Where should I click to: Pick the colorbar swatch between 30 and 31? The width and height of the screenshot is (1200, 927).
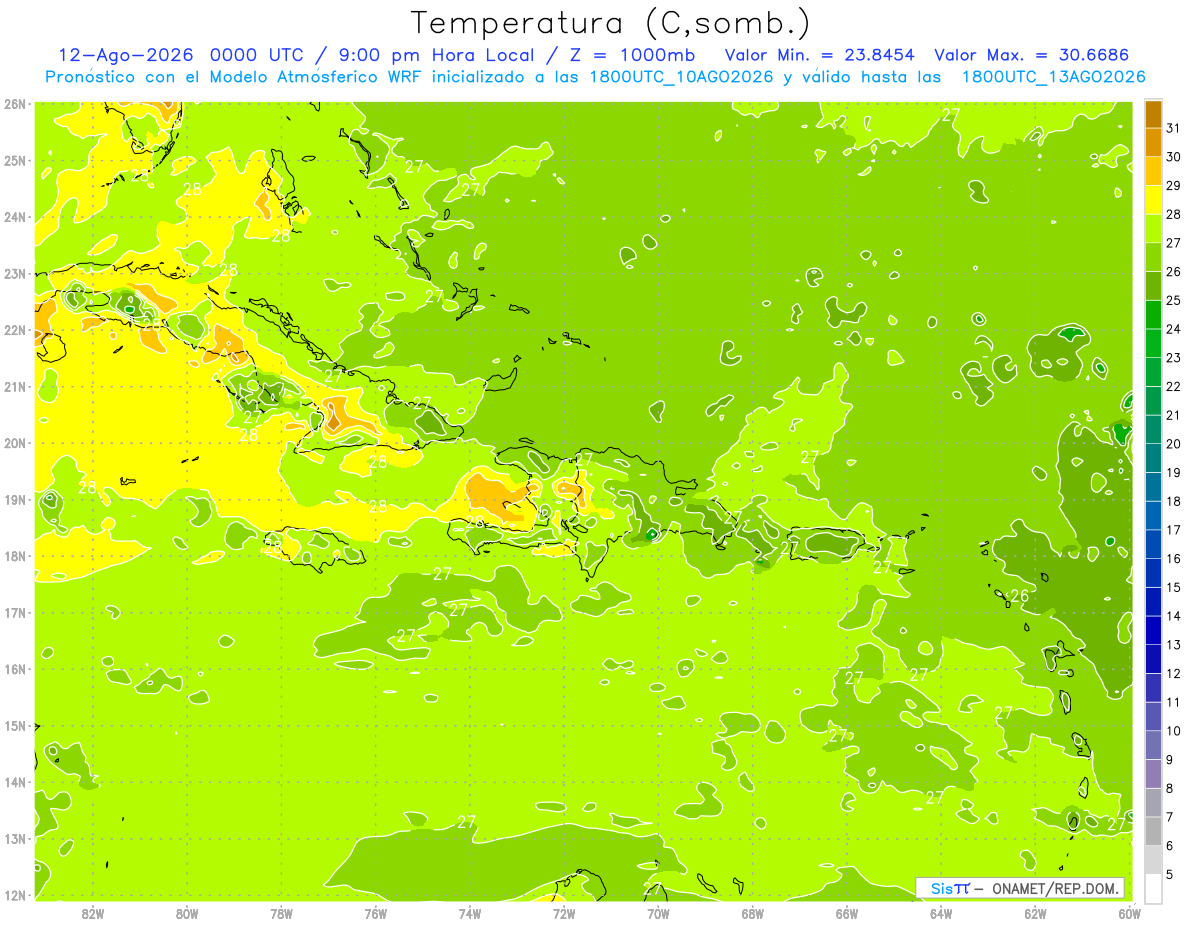pos(1152,141)
